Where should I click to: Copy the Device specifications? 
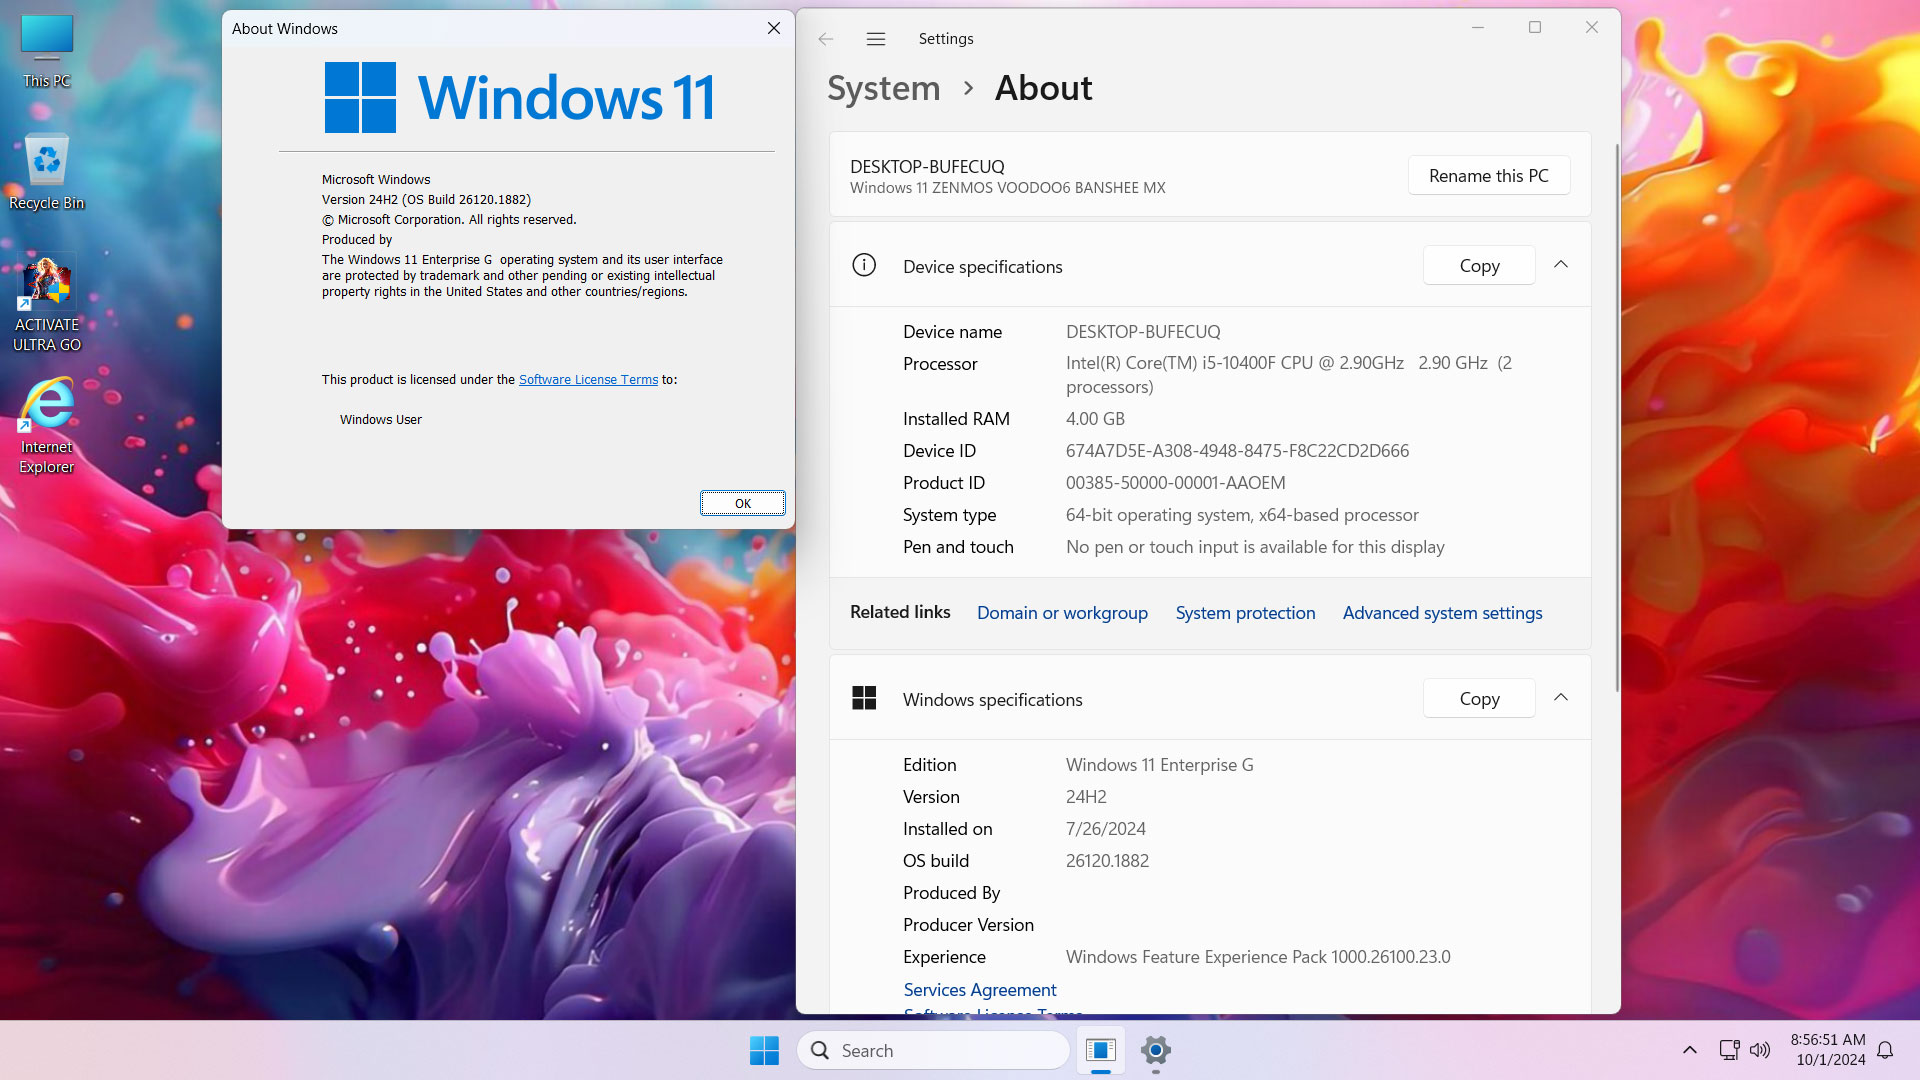tap(1479, 266)
